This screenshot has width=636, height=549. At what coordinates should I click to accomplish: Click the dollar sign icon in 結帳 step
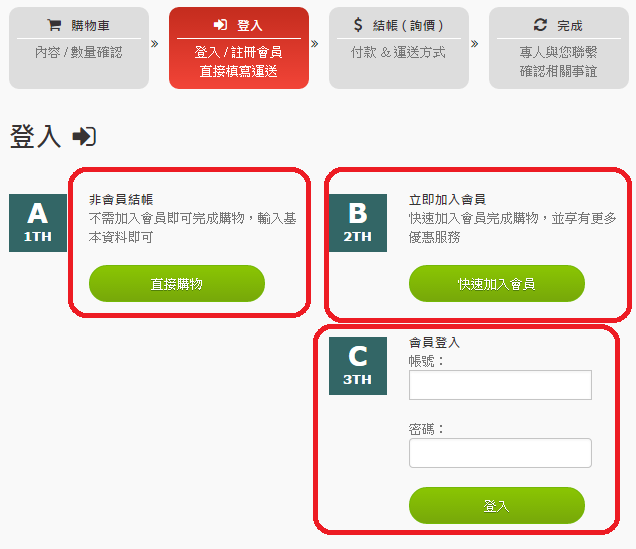click(358, 25)
